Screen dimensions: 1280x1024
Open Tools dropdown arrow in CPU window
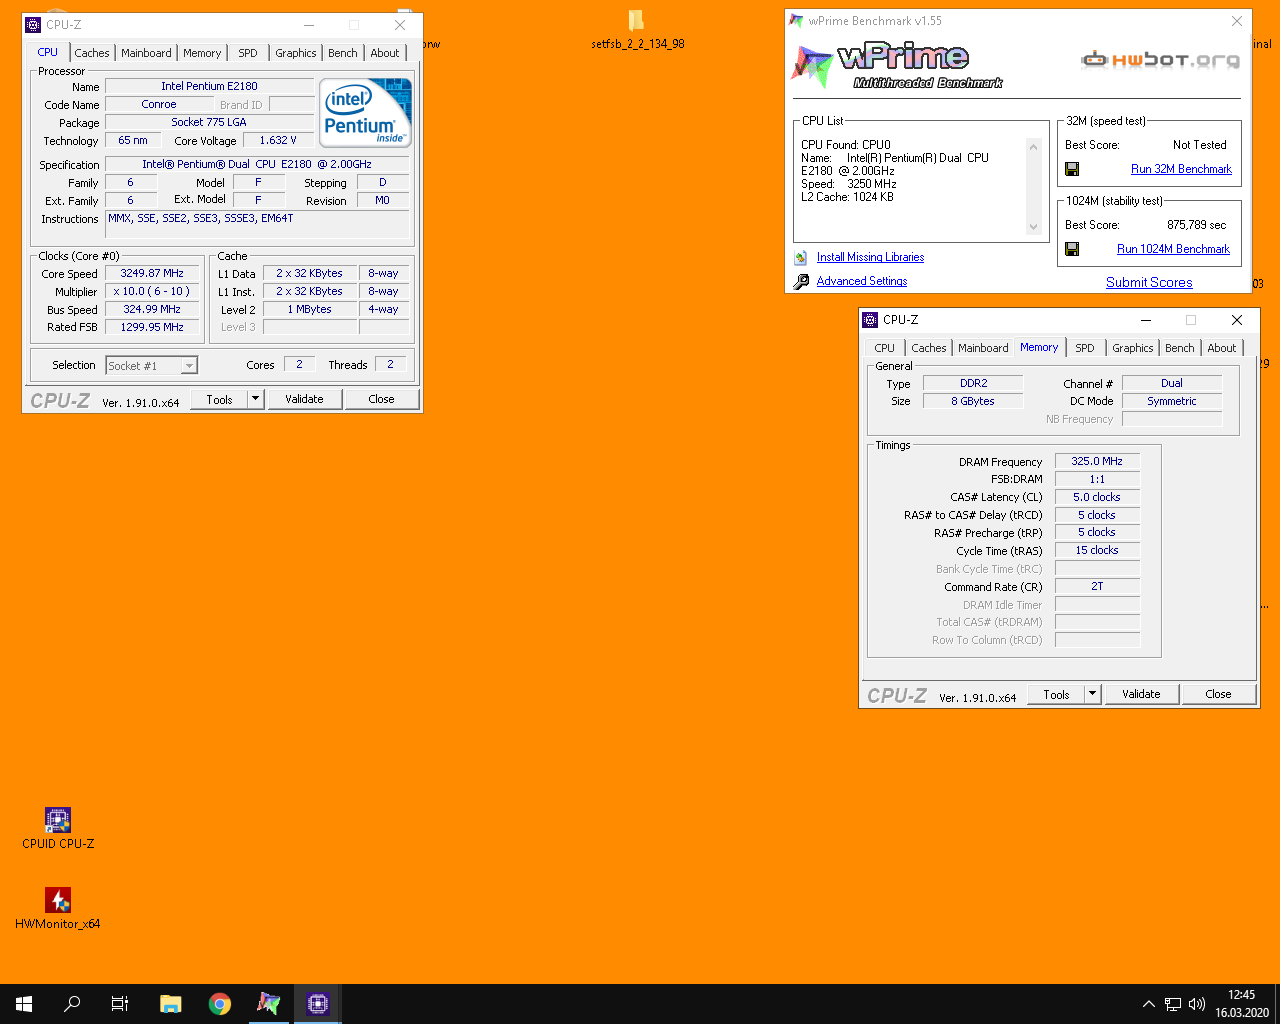(x=256, y=399)
